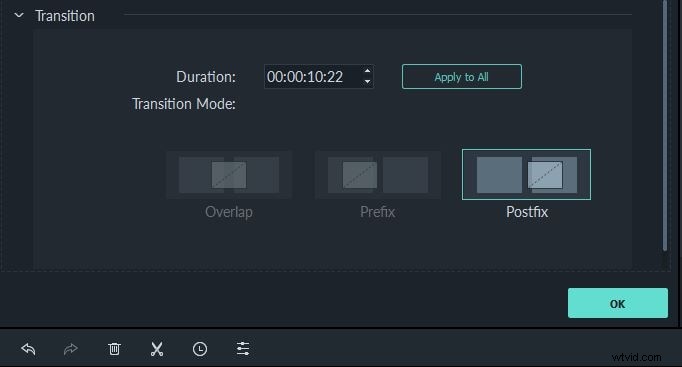The height and width of the screenshot is (367, 682).
Task: Open the speed and duration clock icon
Action: tap(200, 349)
